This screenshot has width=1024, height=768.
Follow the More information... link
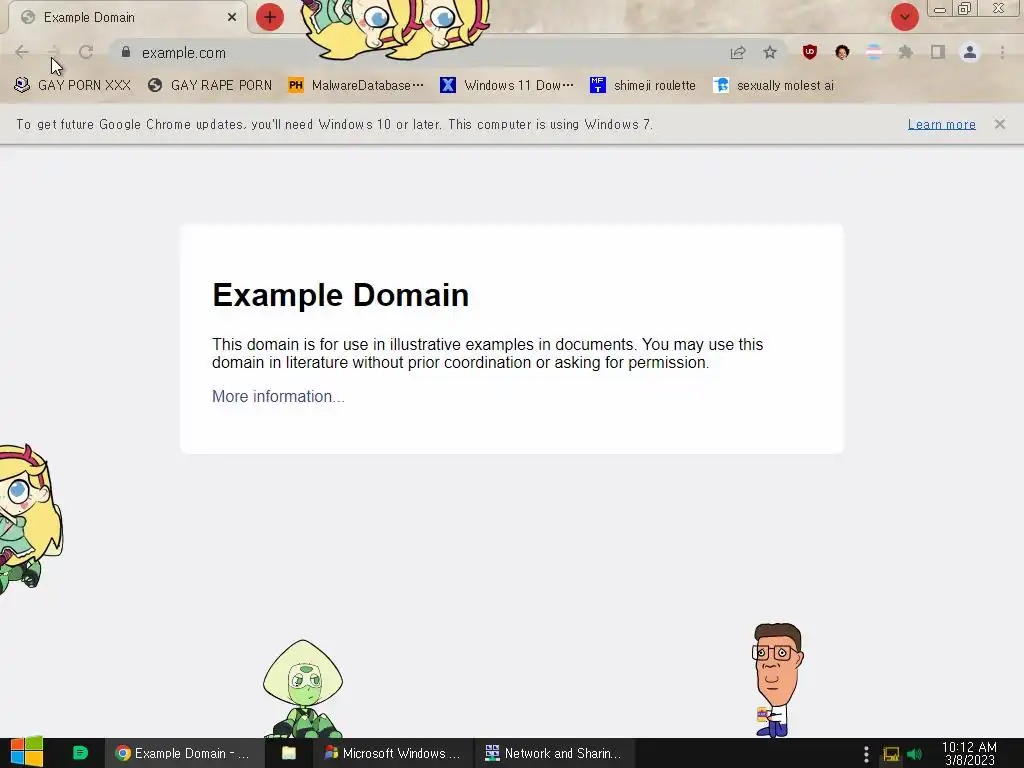click(x=278, y=396)
